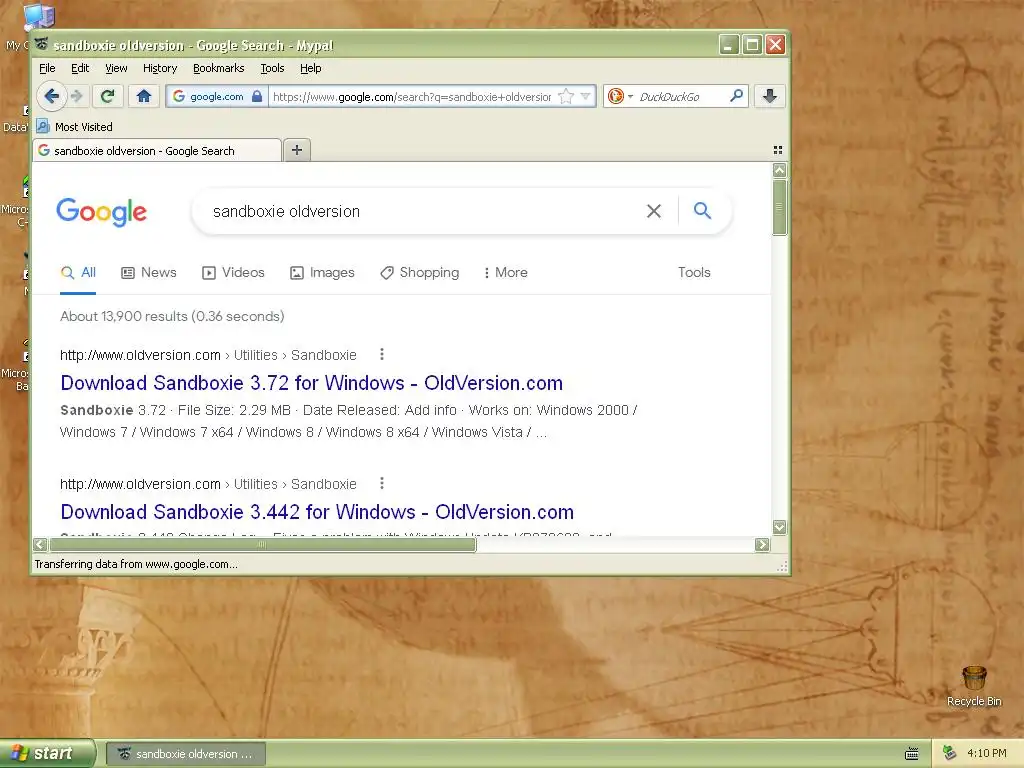The width and height of the screenshot is (1024, 768).
Task: Click the blue Google search magnifier button
Action: 702,210
